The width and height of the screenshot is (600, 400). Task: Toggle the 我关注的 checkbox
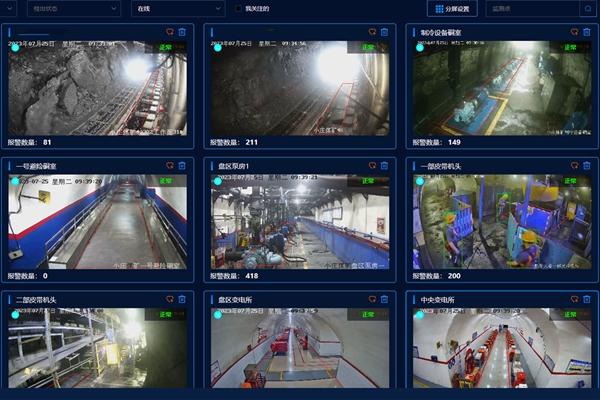coord(237,8)
